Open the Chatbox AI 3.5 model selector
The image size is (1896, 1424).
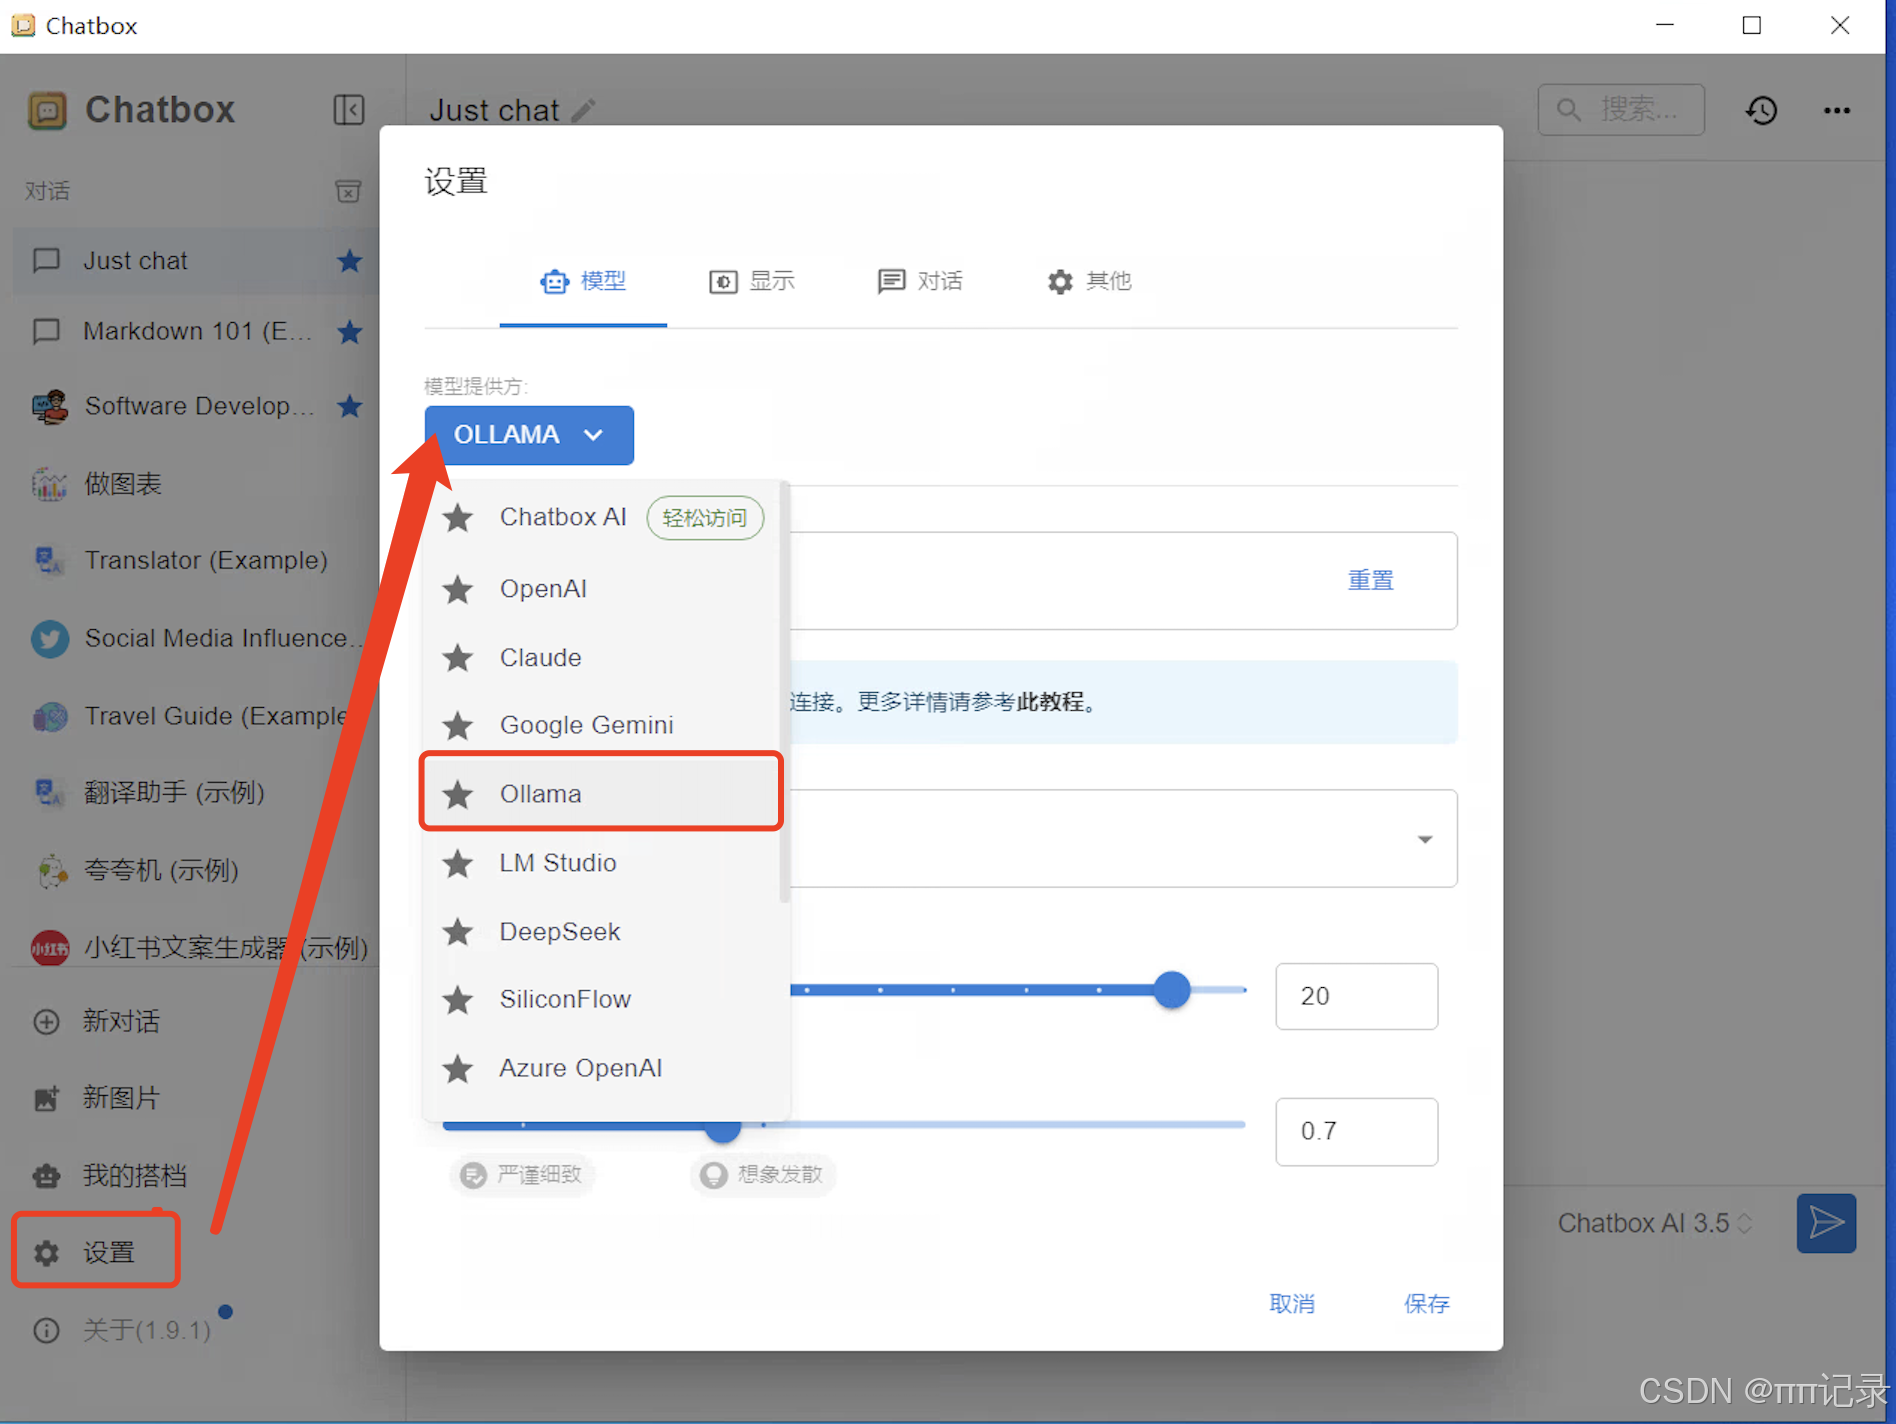[1655, 1223]
